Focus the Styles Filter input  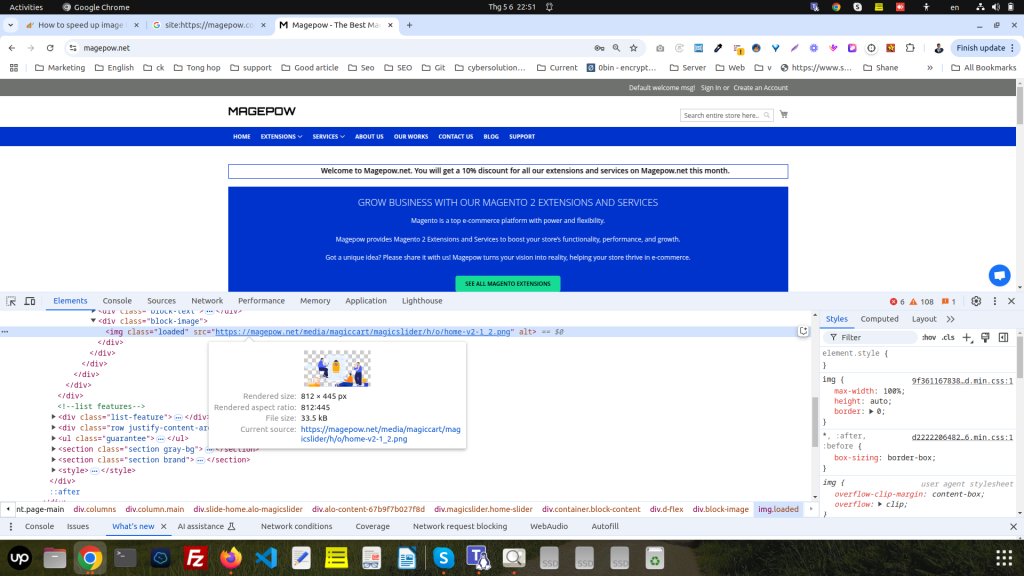pyautogui.click(x=871, y=338)
